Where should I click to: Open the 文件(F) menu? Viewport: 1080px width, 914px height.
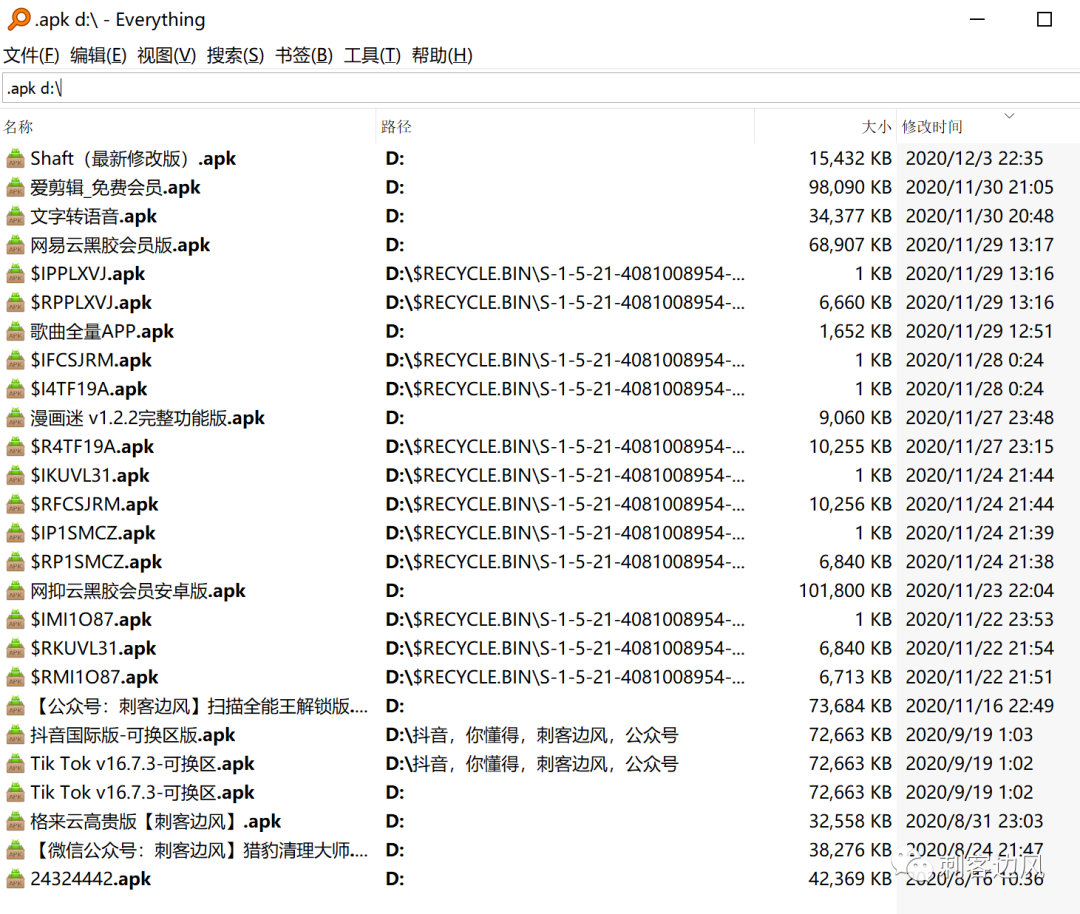31,55
